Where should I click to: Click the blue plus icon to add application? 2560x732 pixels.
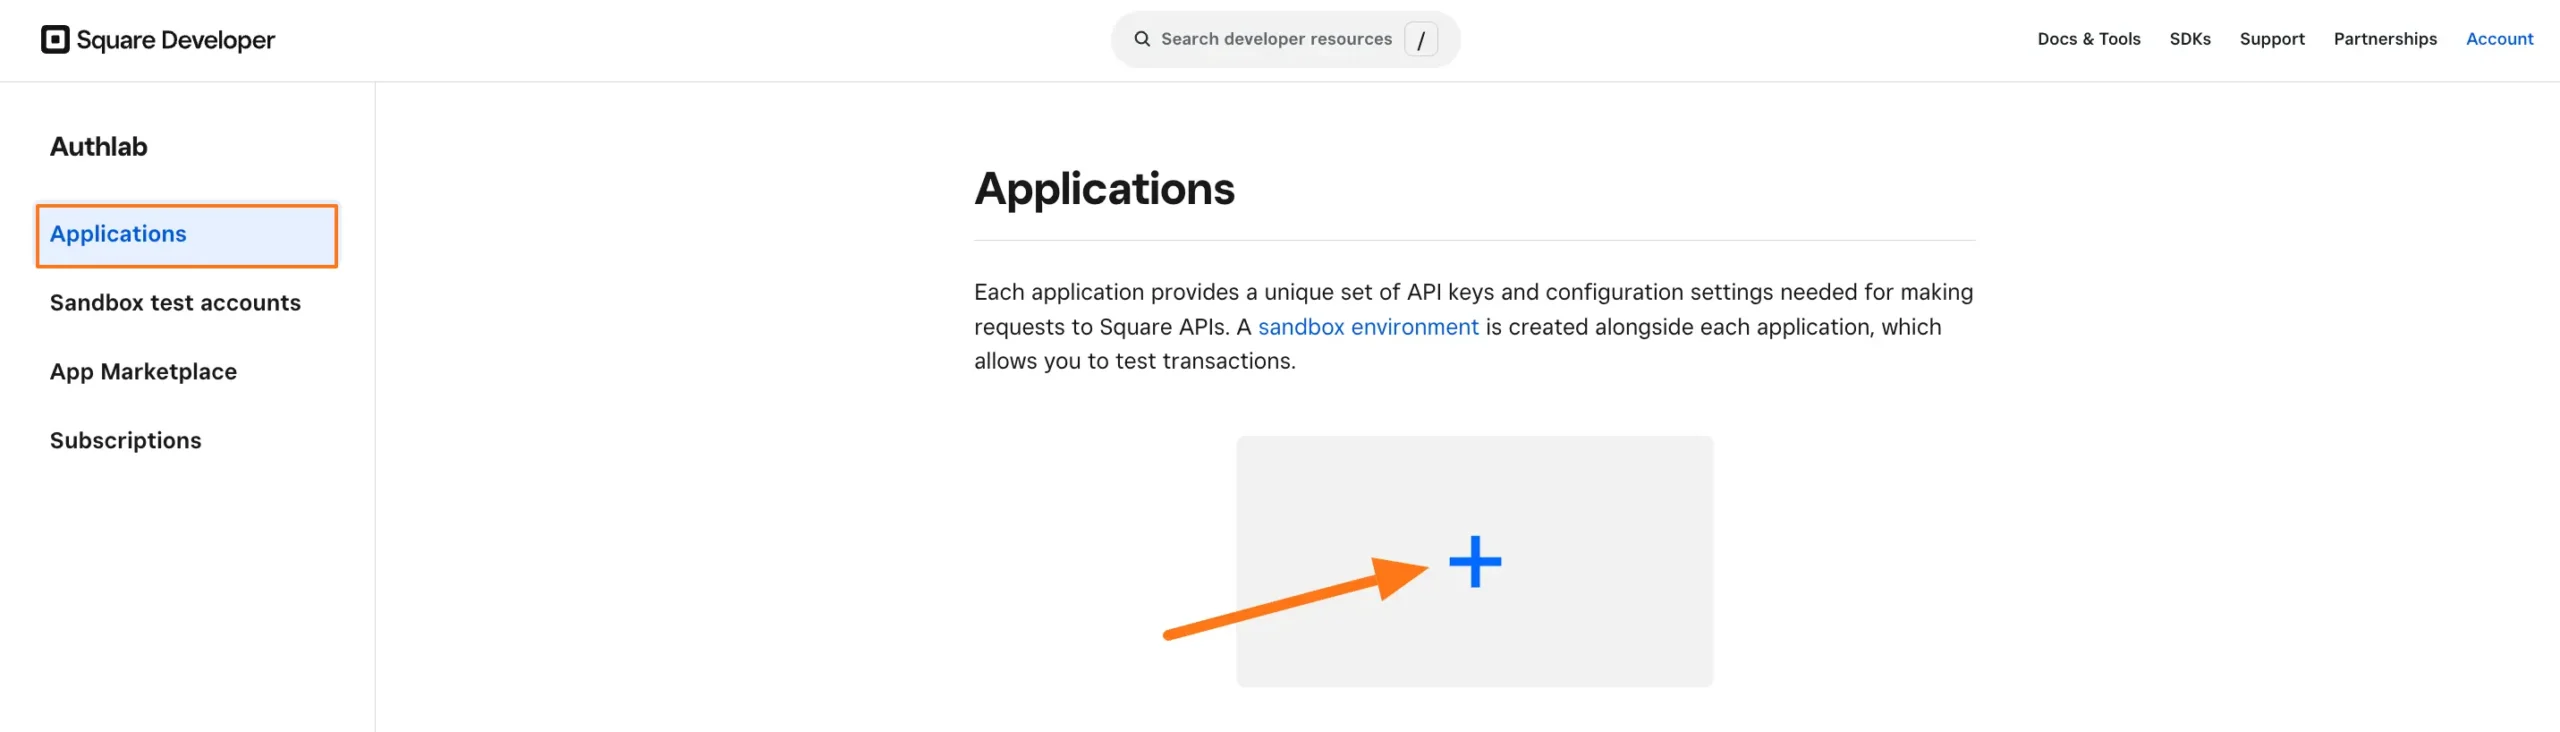click(1475, 561)
